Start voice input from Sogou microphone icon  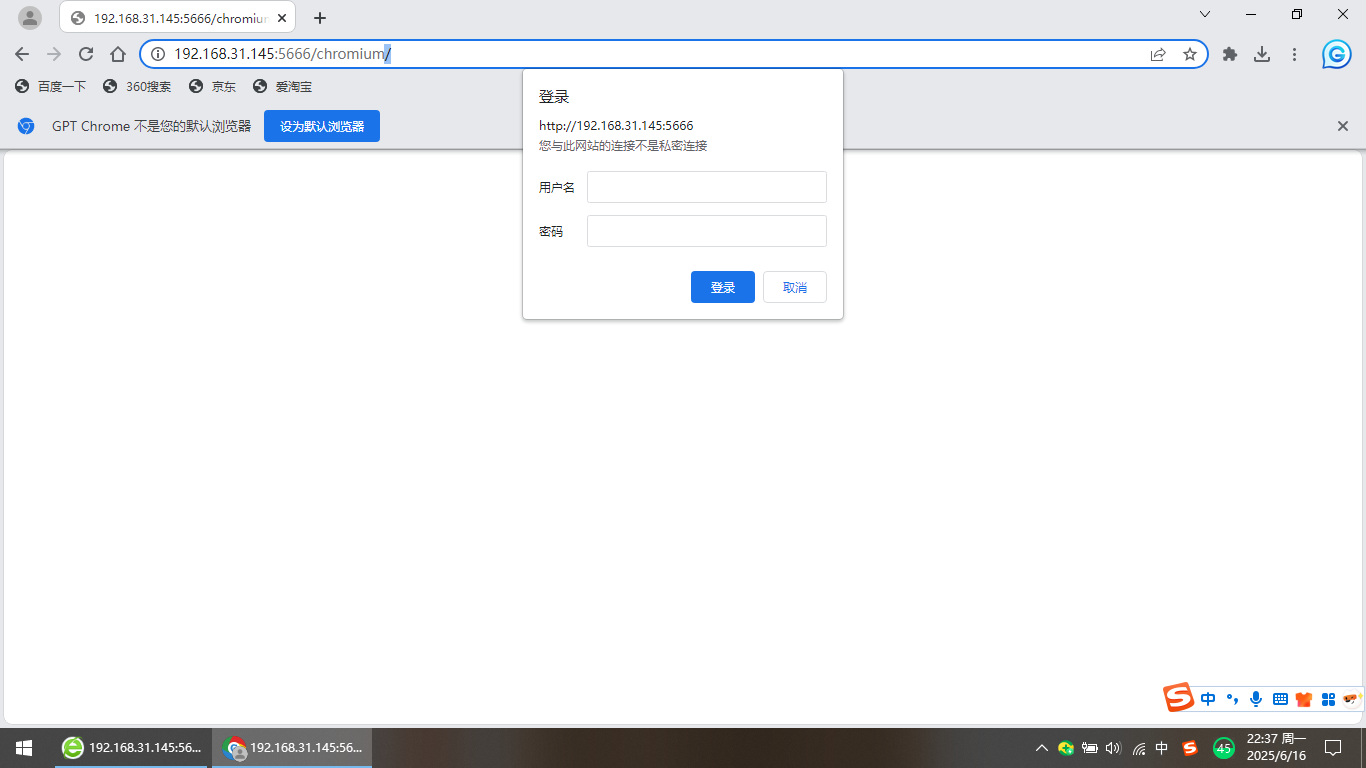tap(1255, 699)
